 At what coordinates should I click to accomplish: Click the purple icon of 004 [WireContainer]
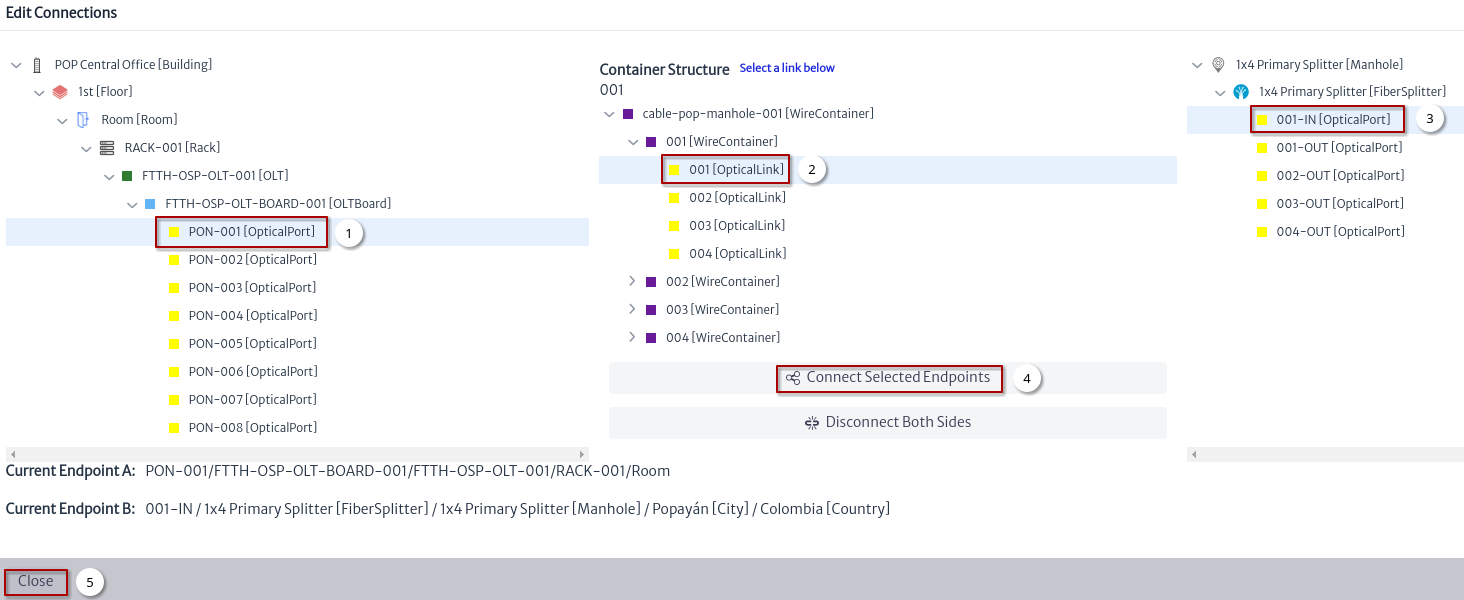point(651,338)
